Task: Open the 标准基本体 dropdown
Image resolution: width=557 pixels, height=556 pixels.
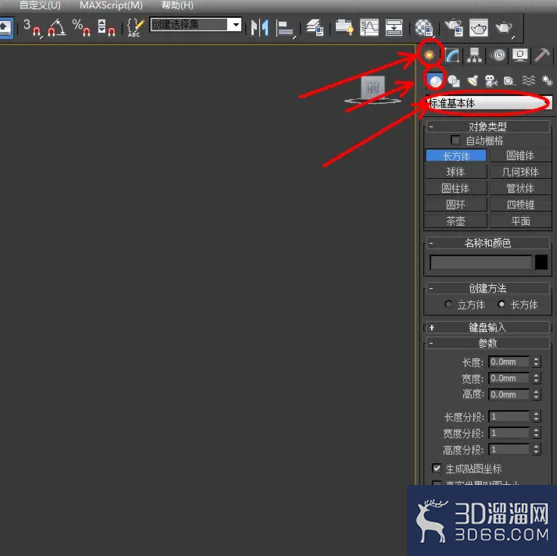Action: [x=489, y=103]
